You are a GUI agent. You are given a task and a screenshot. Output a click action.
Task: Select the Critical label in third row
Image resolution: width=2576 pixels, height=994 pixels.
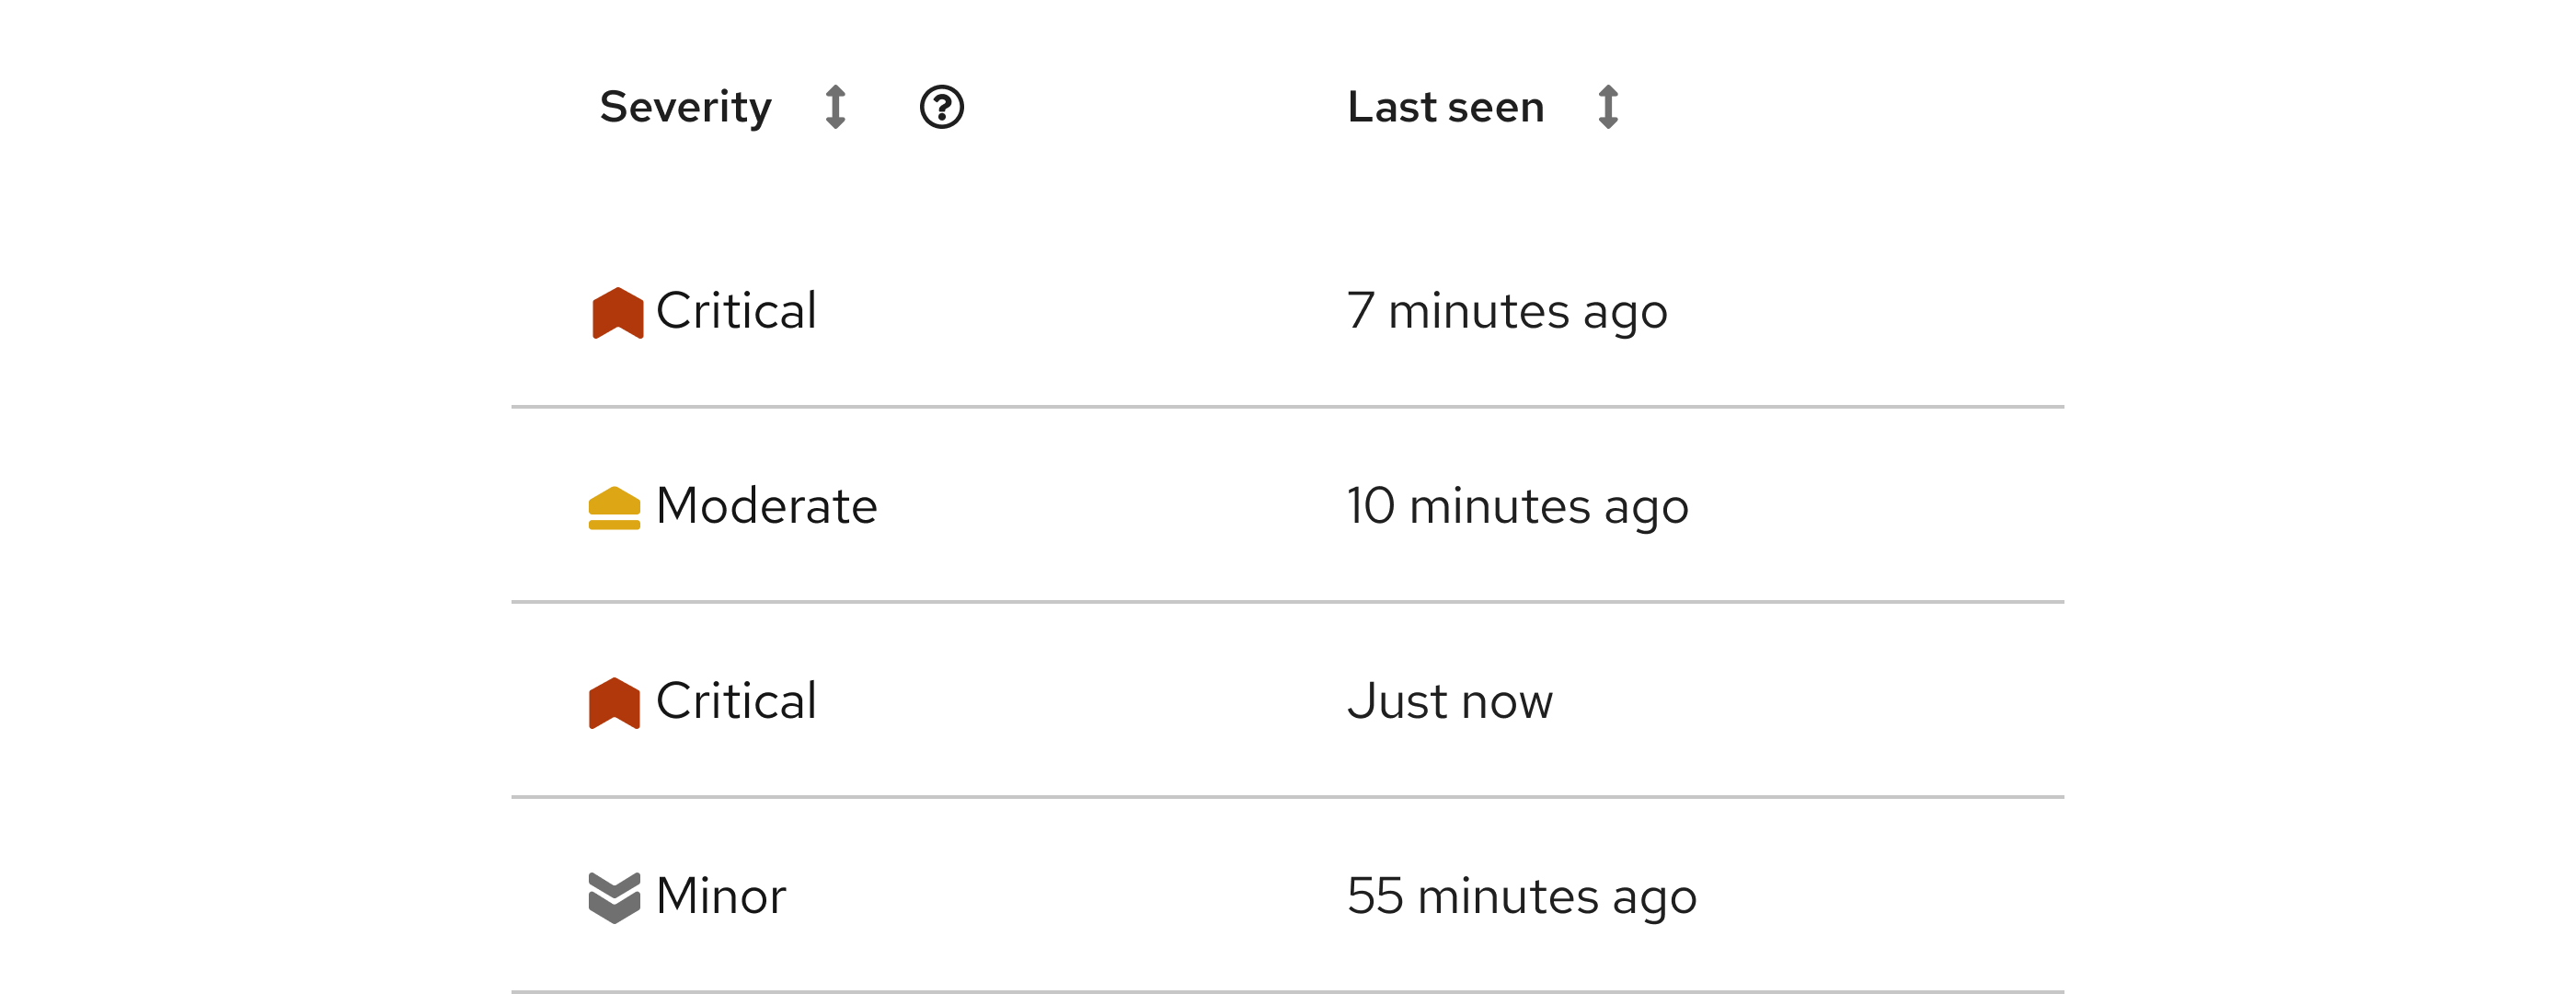pyautogui.click(x=736, y=701)
